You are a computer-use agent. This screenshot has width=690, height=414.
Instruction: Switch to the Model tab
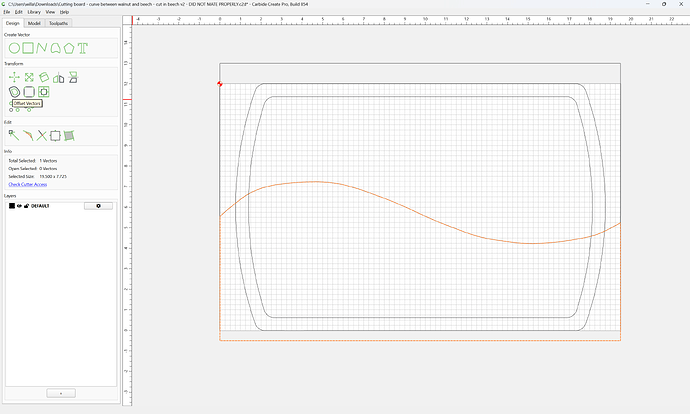coord(34,23)
